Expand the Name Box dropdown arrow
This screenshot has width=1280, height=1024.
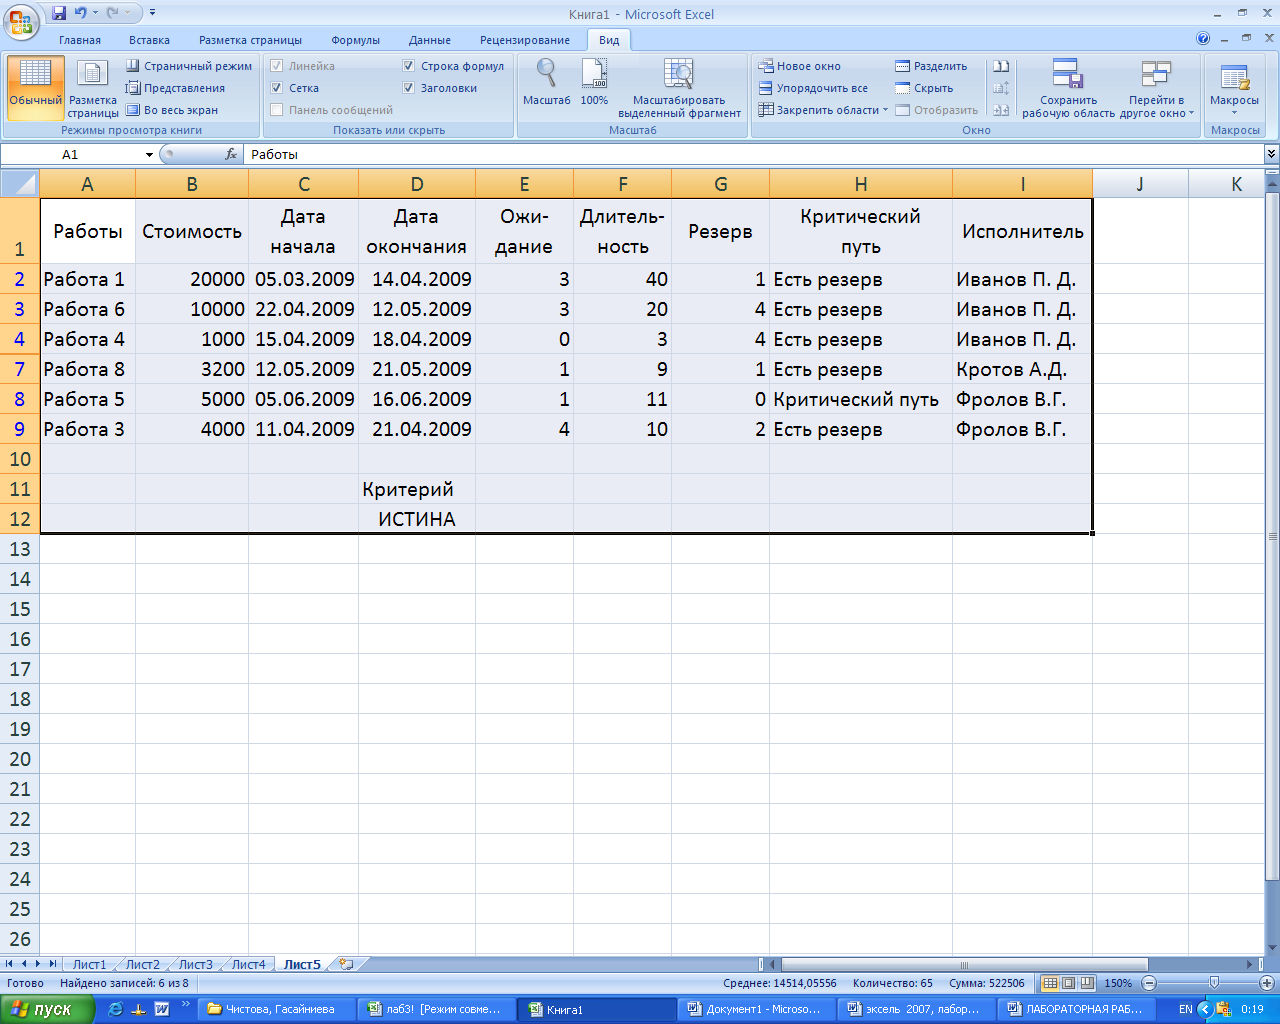coord(149,154)
